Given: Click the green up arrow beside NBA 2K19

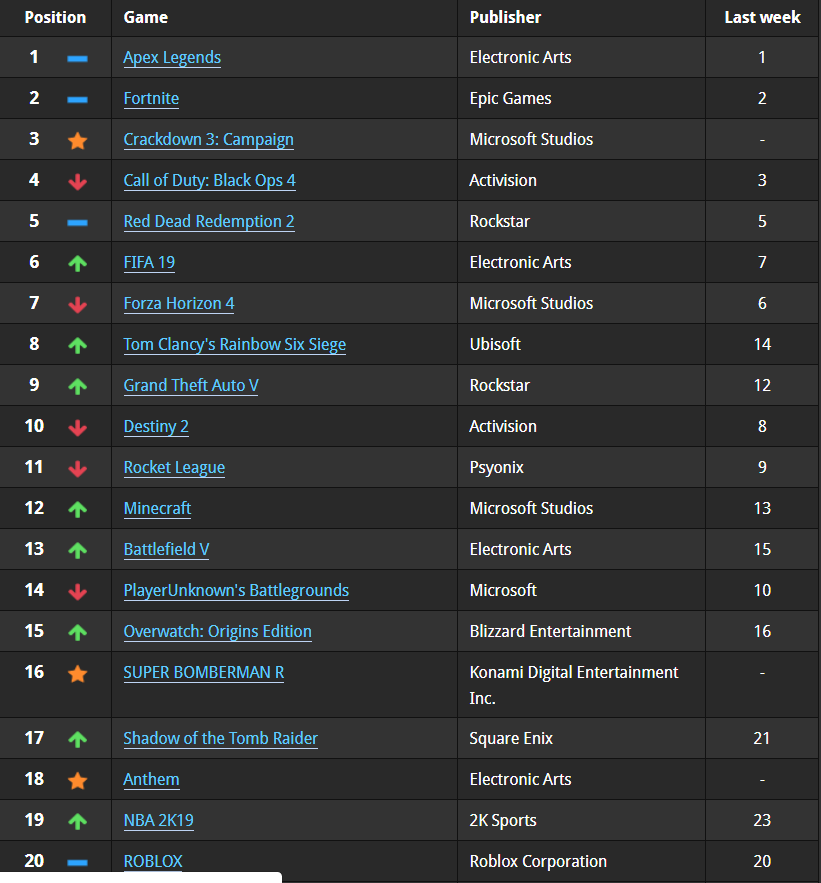Looking at the screenshot, I should pyautogui.click(x=77, y=821).
